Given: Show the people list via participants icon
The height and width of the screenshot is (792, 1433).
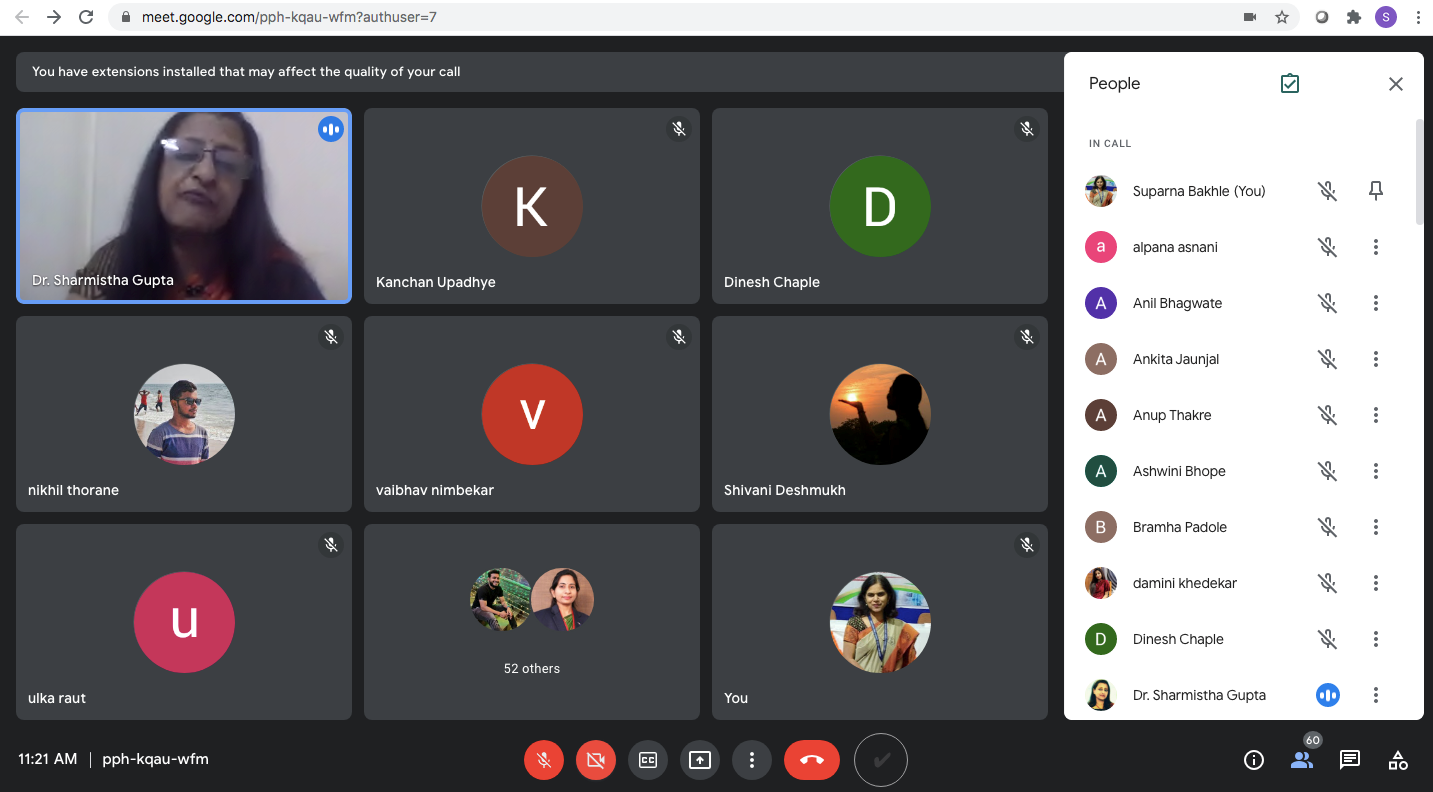Looking at the screenshot, I should [x=1301, y=760].
